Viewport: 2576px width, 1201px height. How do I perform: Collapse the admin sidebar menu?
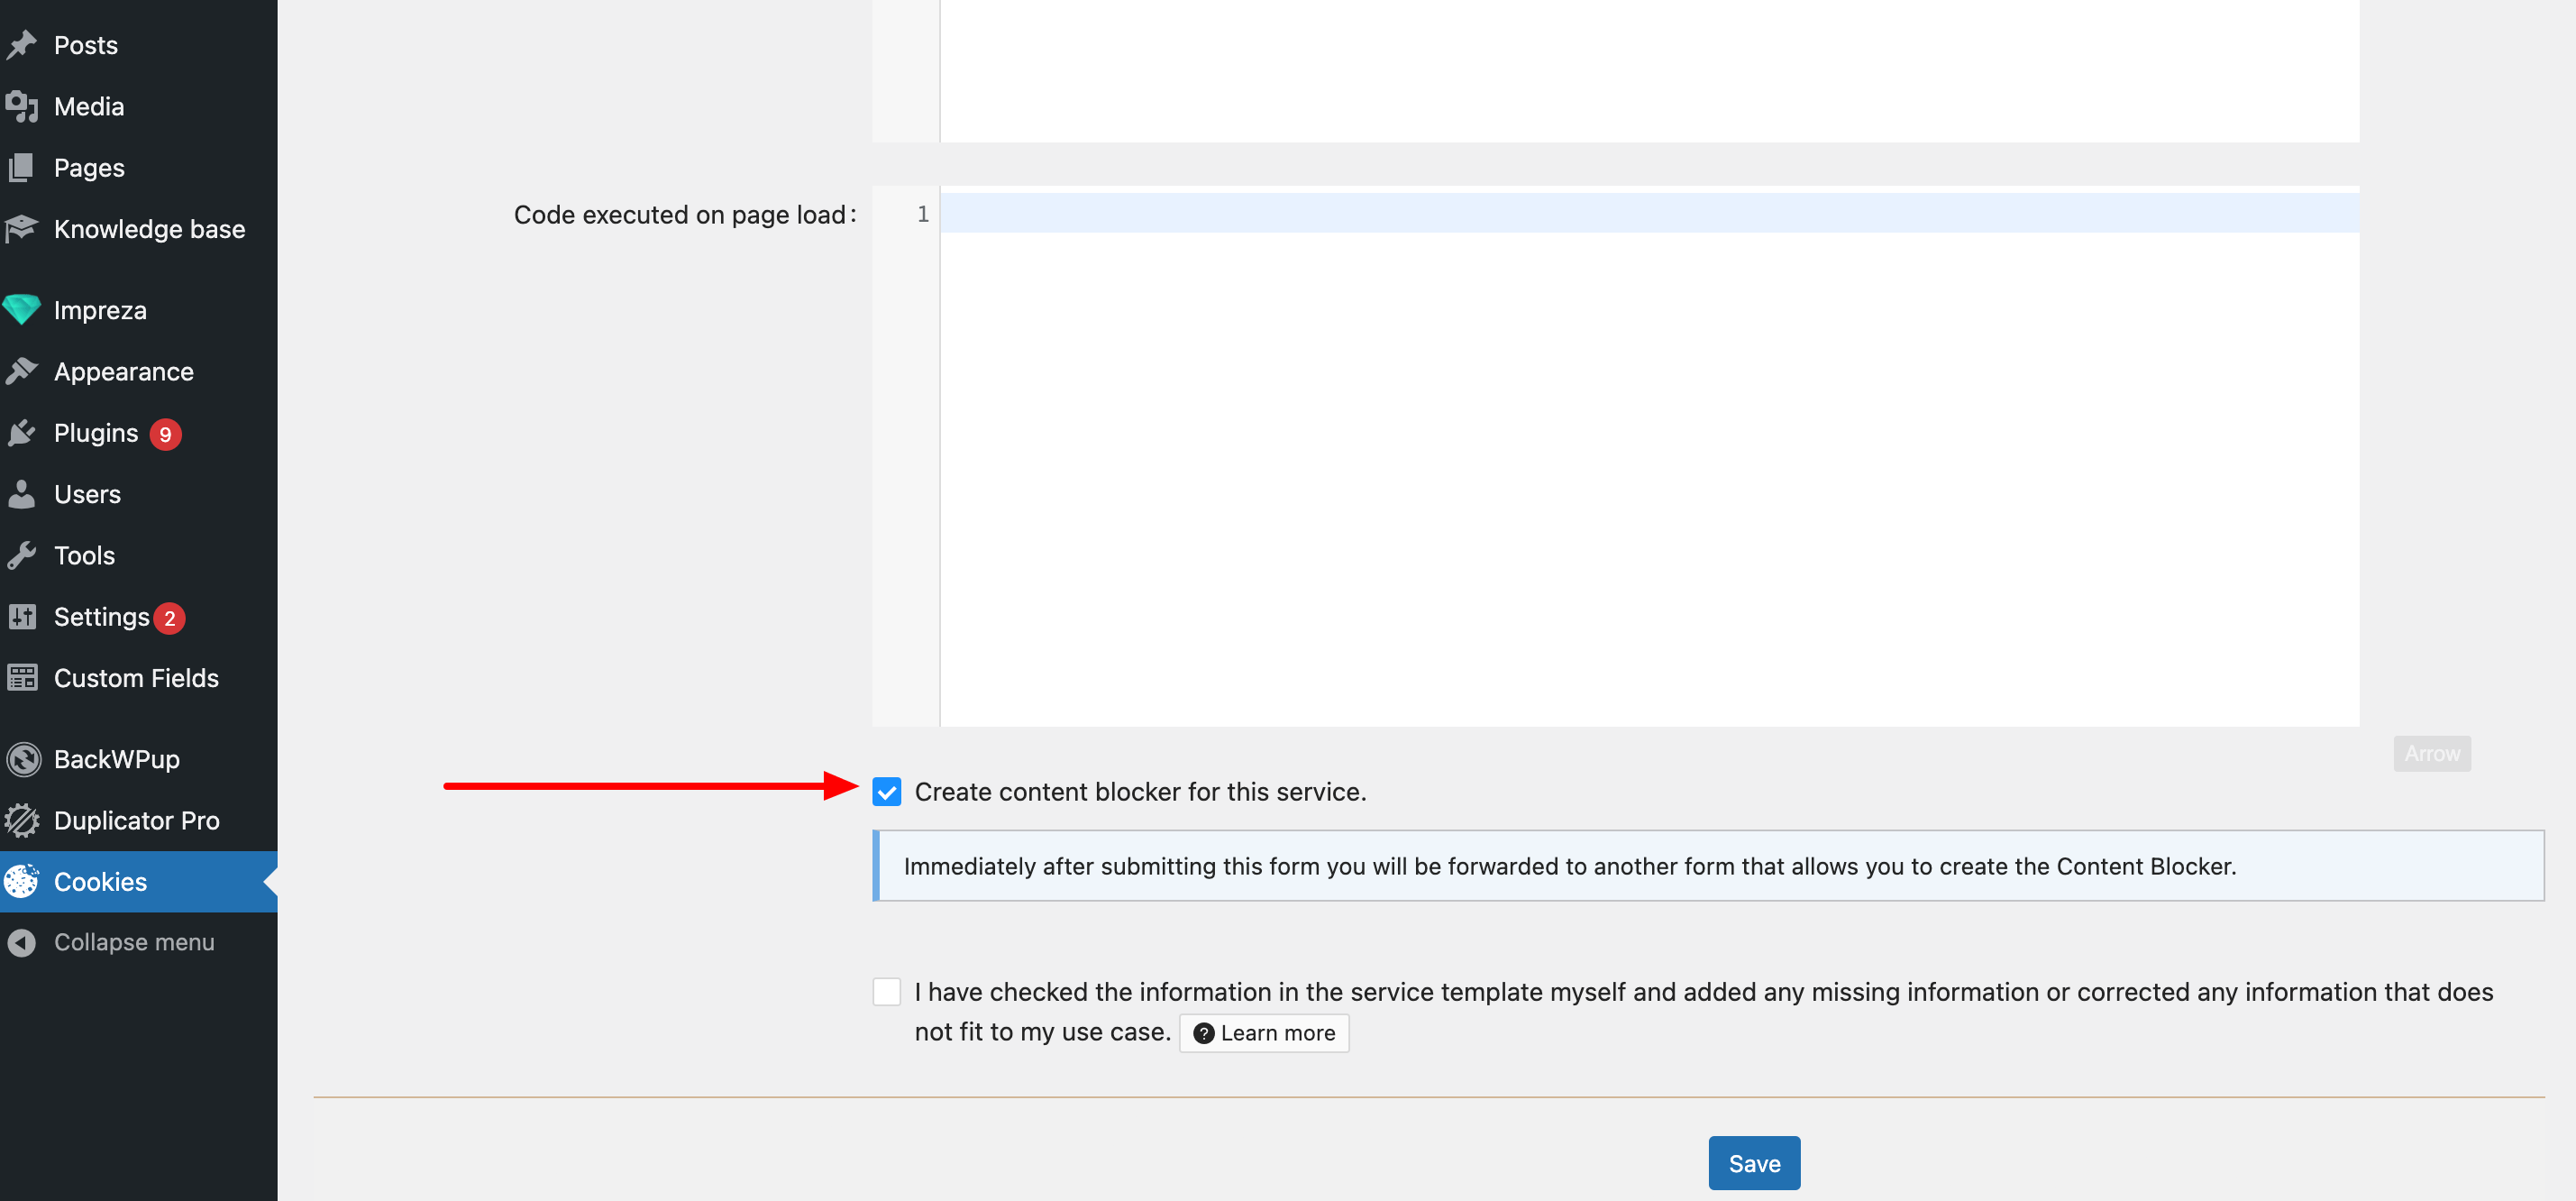(133, 942)
